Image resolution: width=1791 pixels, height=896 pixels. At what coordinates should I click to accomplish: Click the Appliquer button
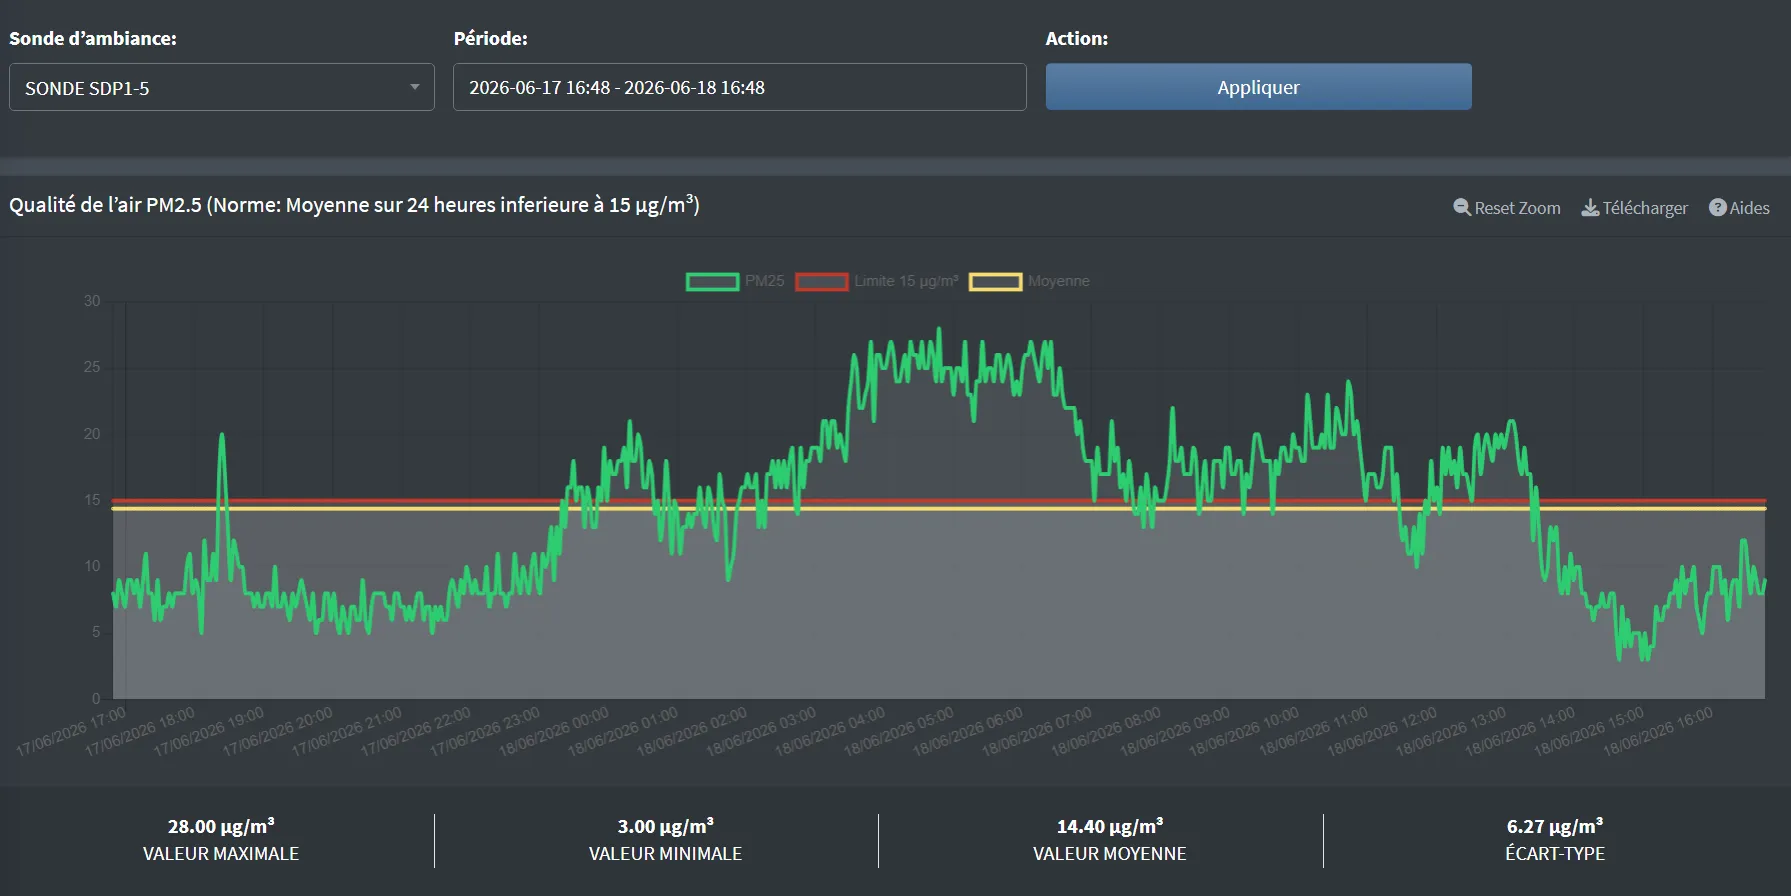[x=1259, y=87]
